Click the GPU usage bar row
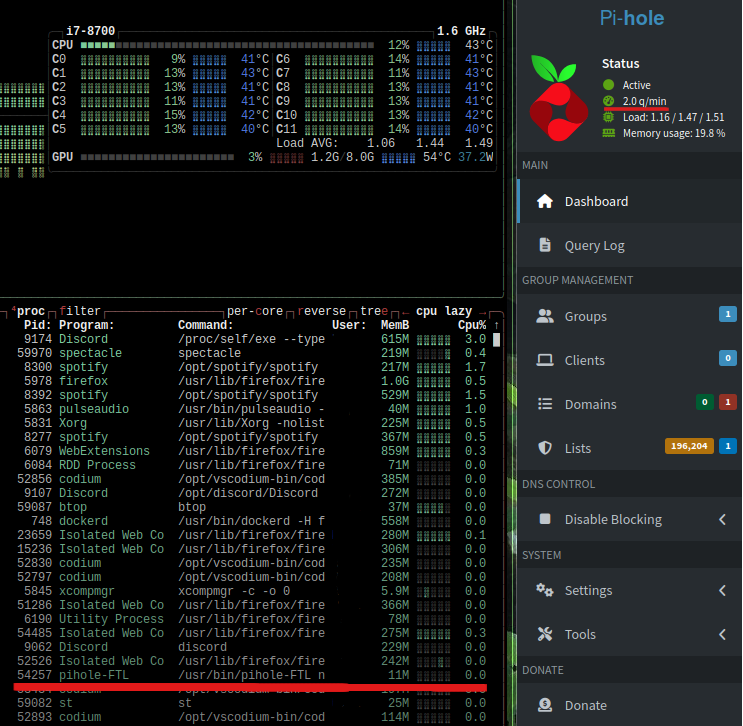 [272, 157]
